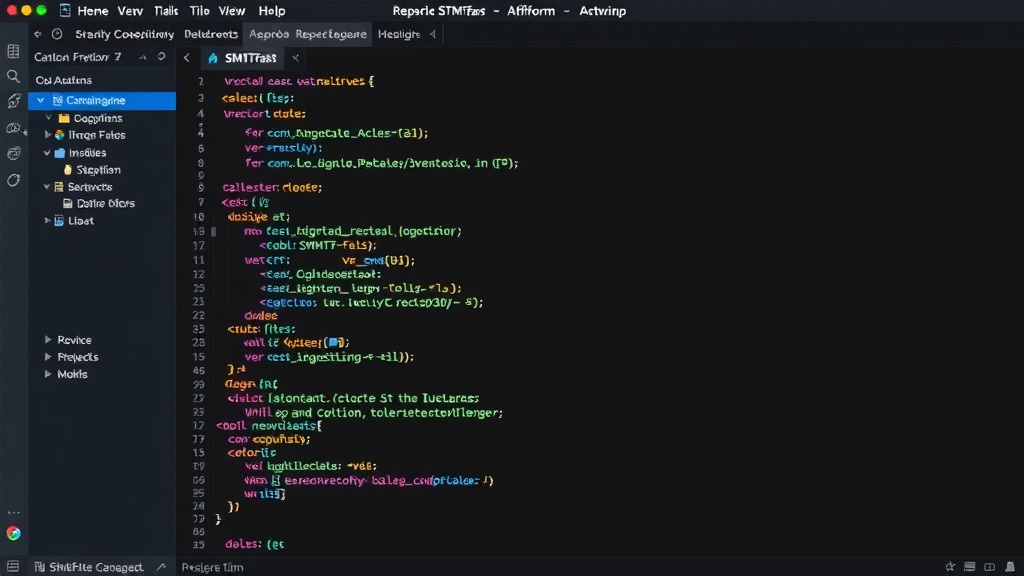The width and height of the screenshot is (1024, 576).
Task: Click the back arrow in toolbar
Action: 38,34
